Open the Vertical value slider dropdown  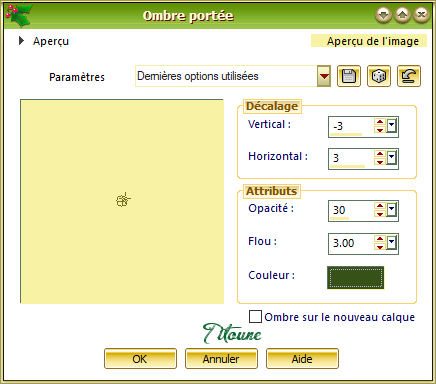[x=392, y=126]
